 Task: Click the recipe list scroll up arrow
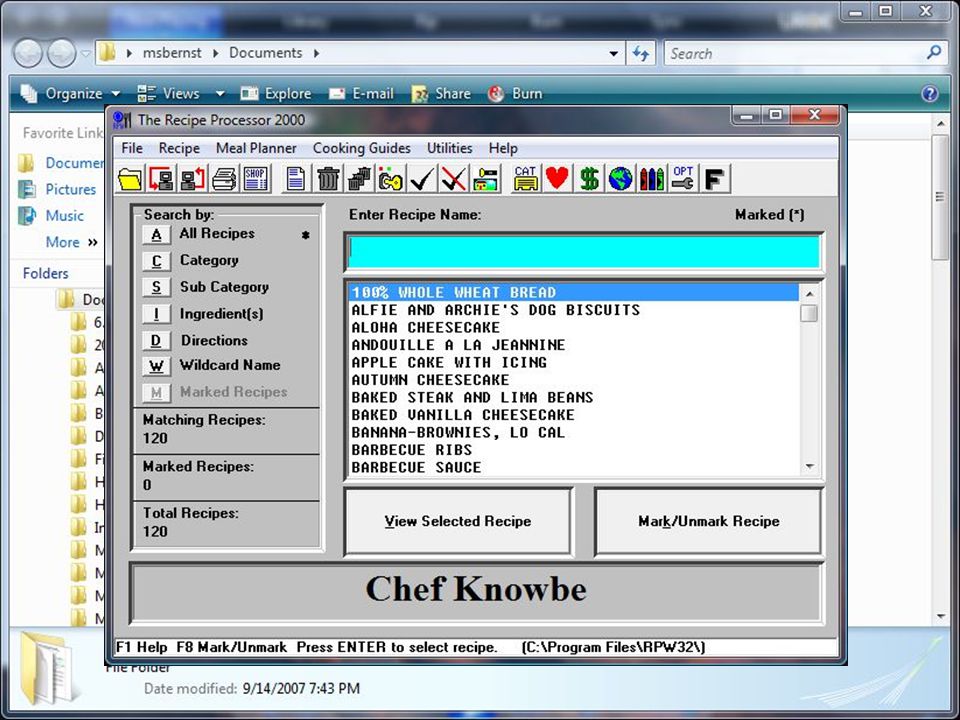tap(809, 293)
